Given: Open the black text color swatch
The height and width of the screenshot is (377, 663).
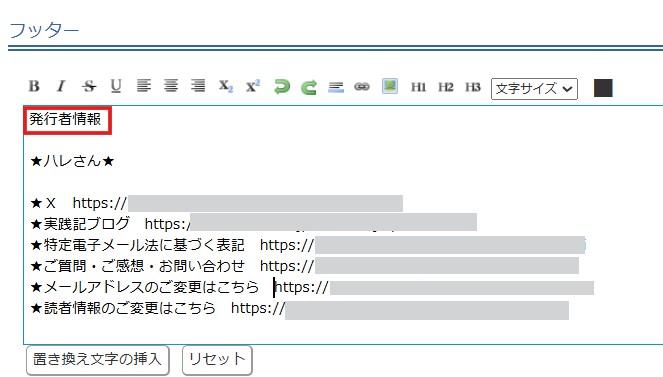Looking at the screenshot, I should (603, 88).
